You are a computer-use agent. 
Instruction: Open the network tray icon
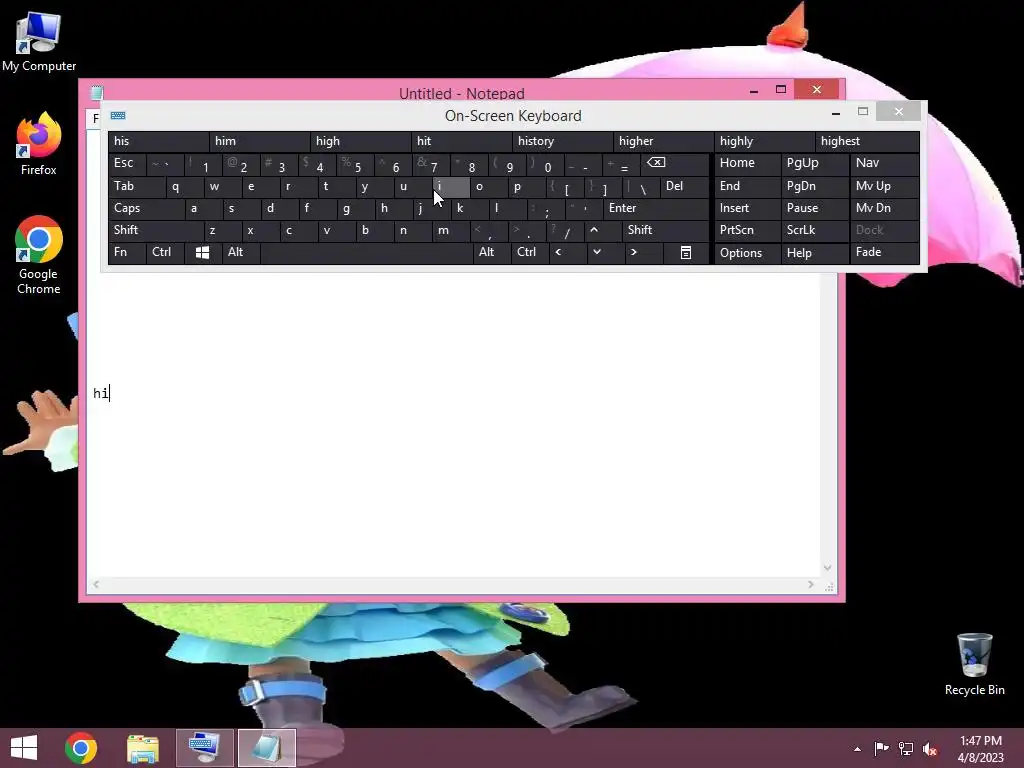(906, 749)
